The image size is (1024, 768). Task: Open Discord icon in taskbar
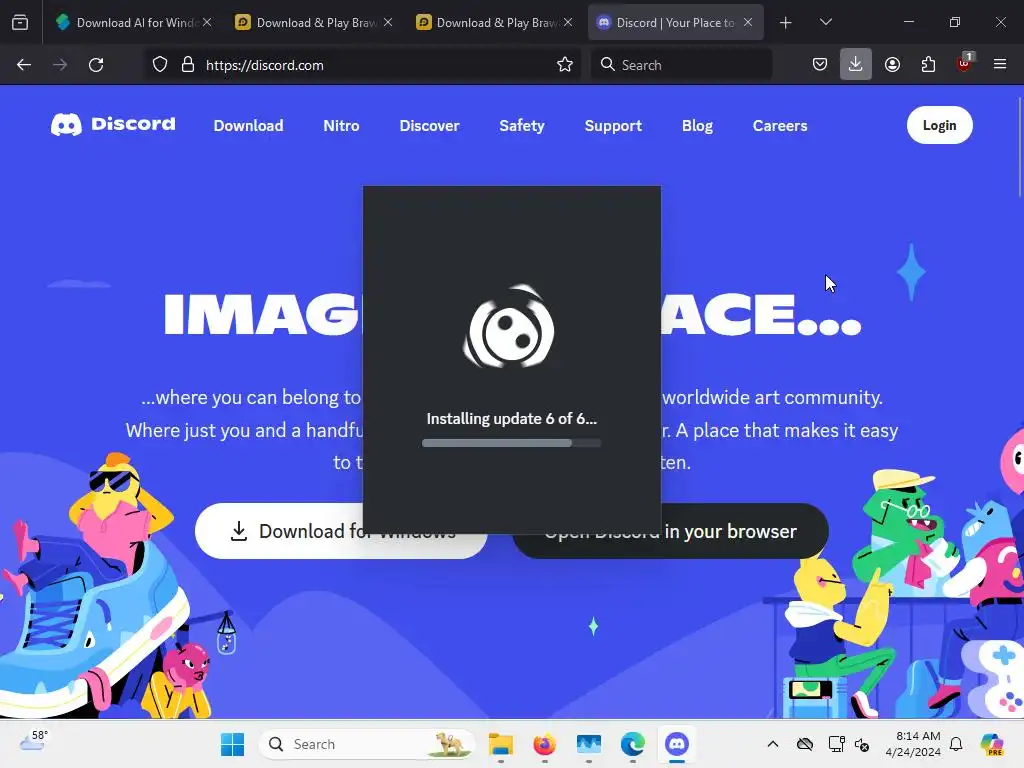click(x=677, y=744)
